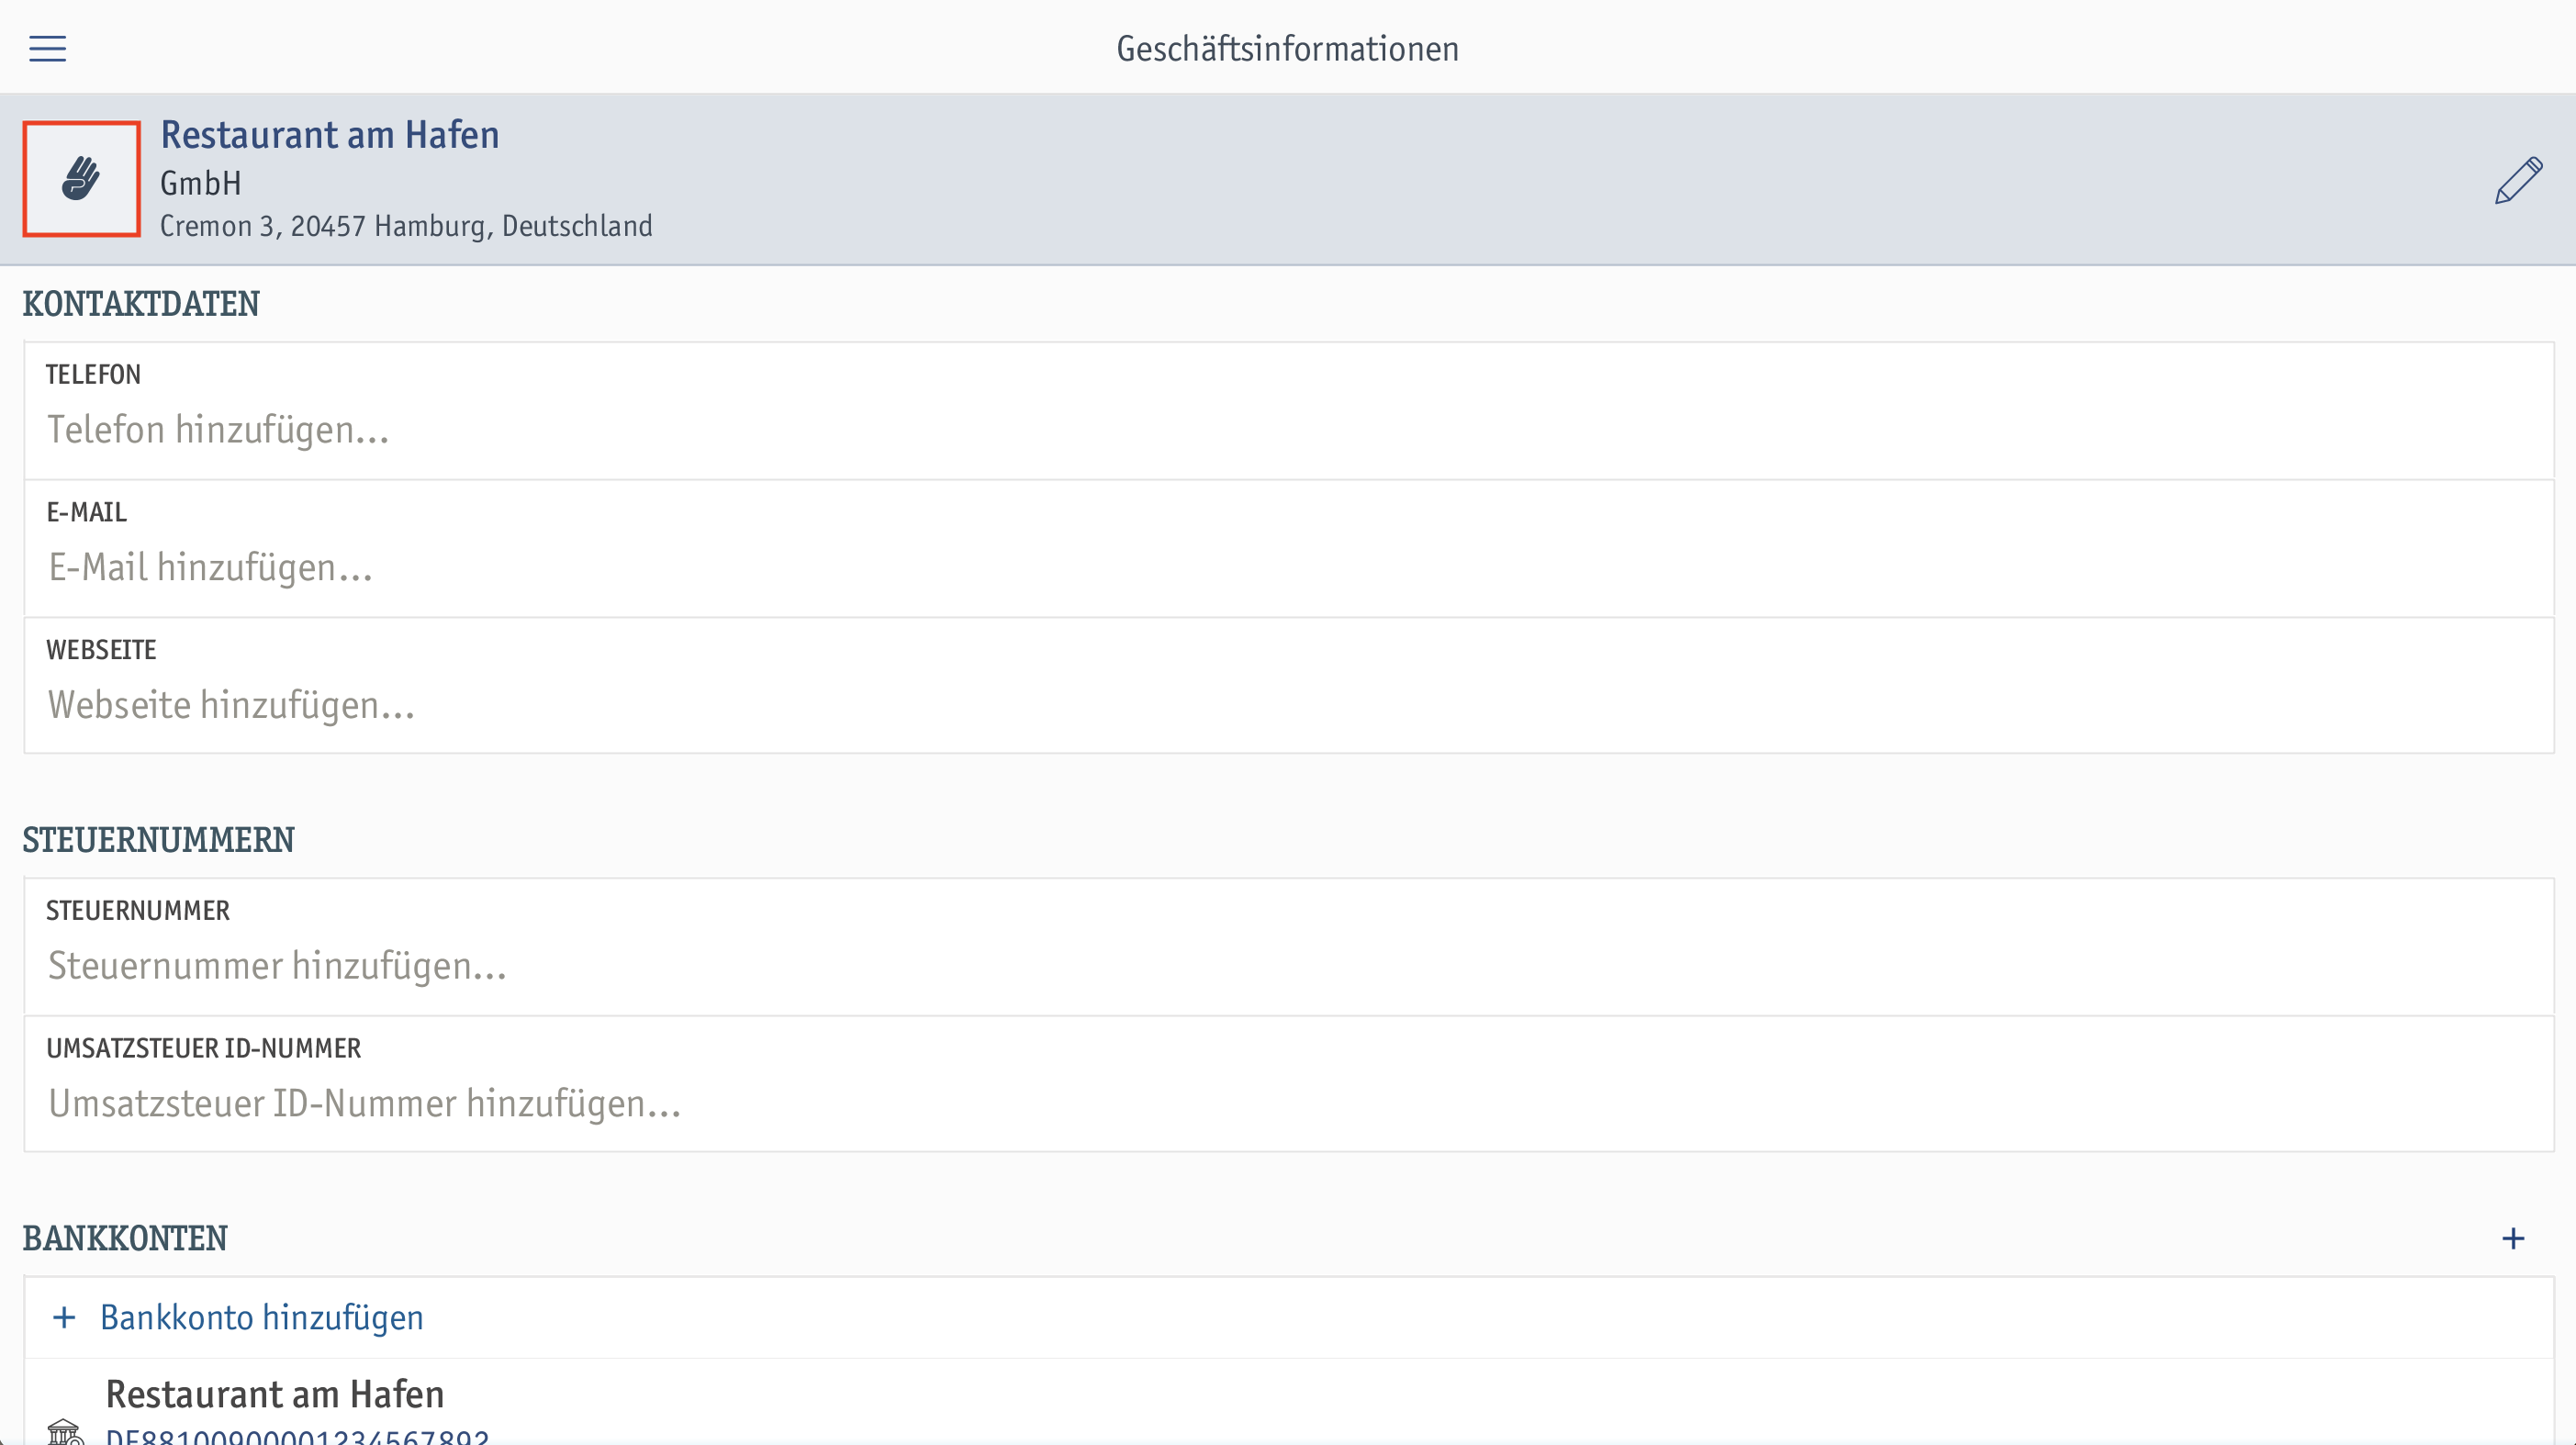Edit business details with pencil icon

tap(2518, 180)
